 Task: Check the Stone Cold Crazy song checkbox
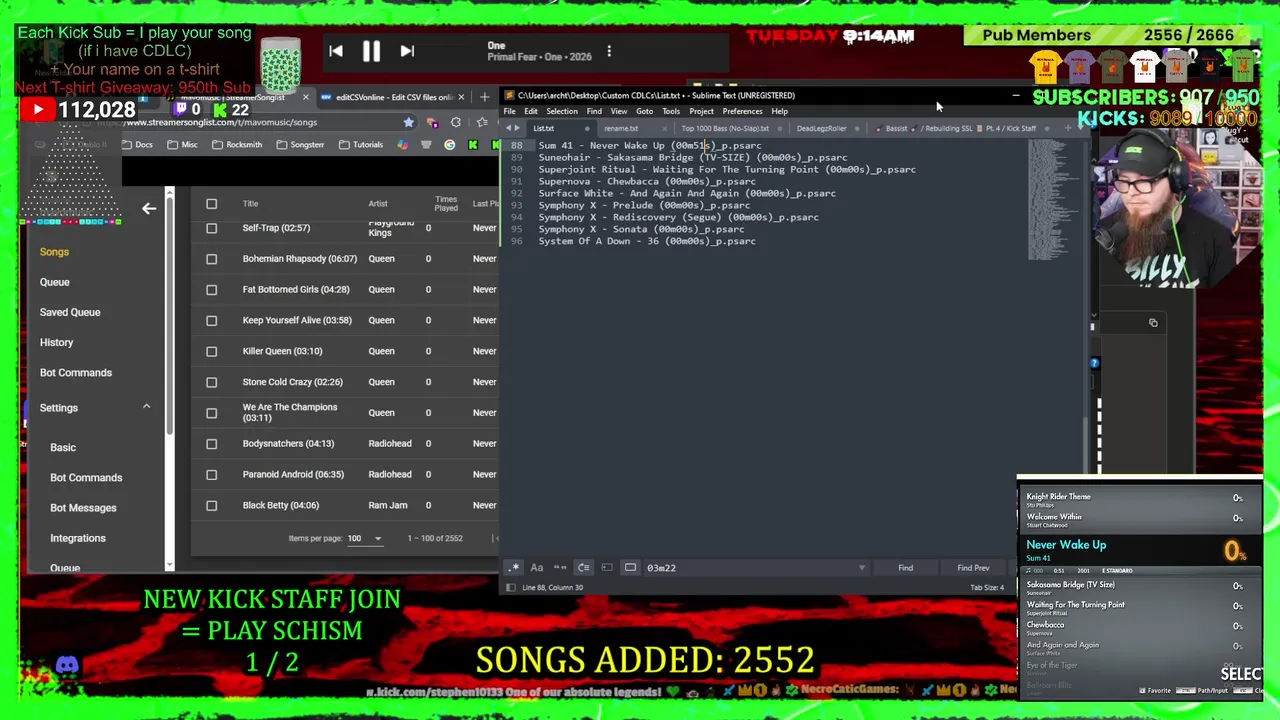pos(211,382)
